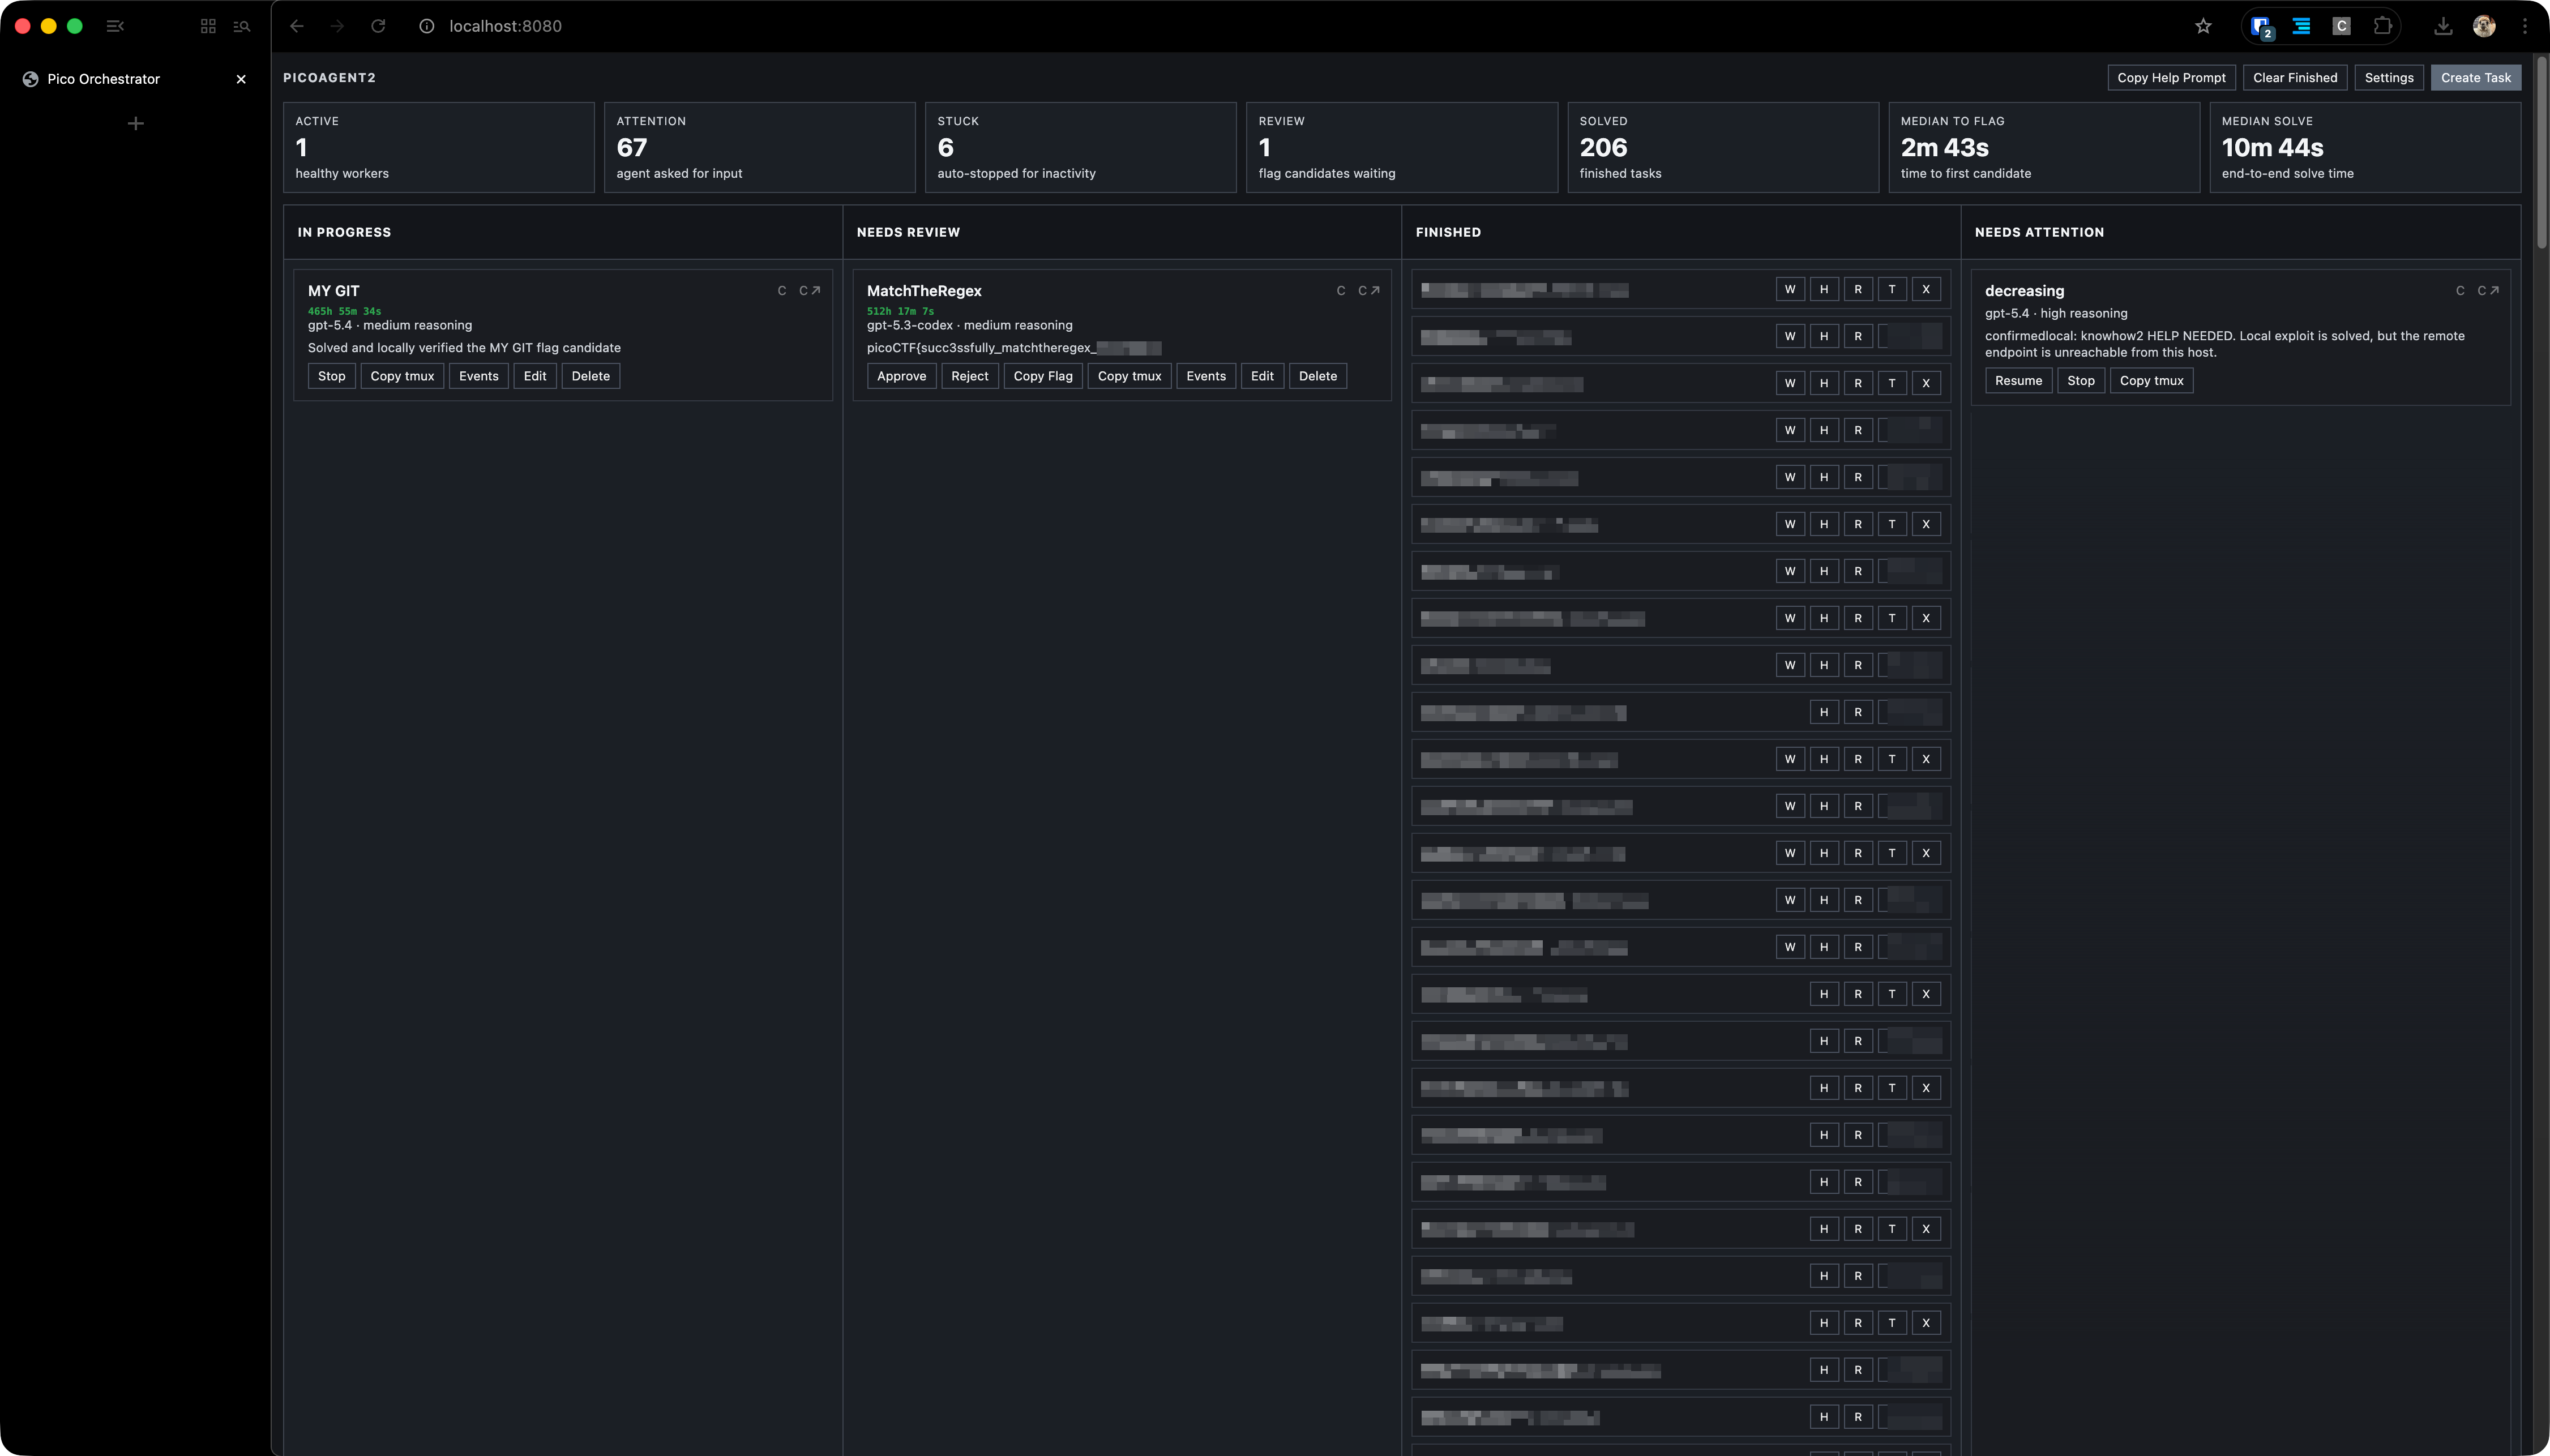Approve the MatchTheRegex flag candidate
This screenshot has width=2550, height=1456.
[x=901, y=376]
